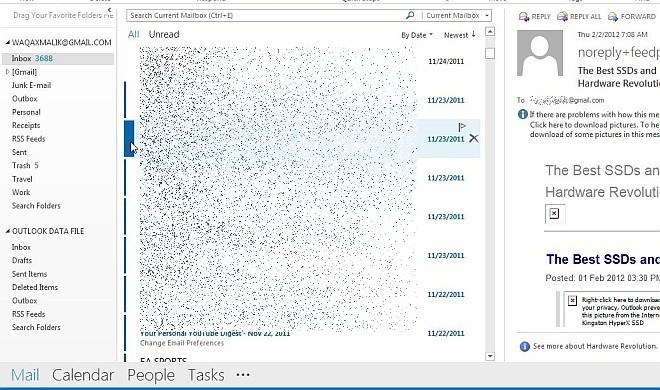Open the message dated 11/22/2011 YouTube Digest
This screenshot has height=390, width=660.
302,334
